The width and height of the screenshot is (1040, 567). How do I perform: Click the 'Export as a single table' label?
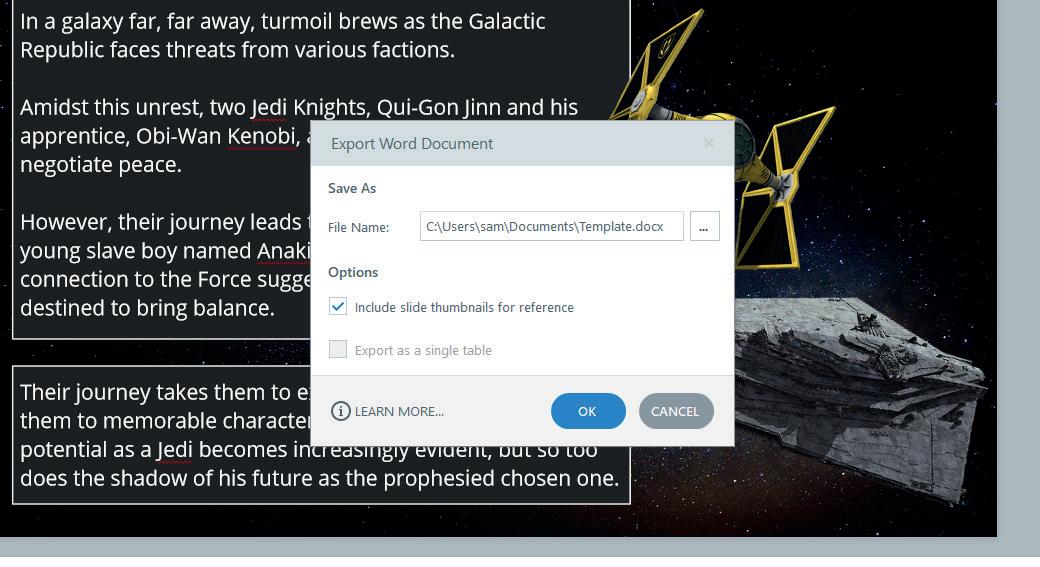tap(423, 350)
